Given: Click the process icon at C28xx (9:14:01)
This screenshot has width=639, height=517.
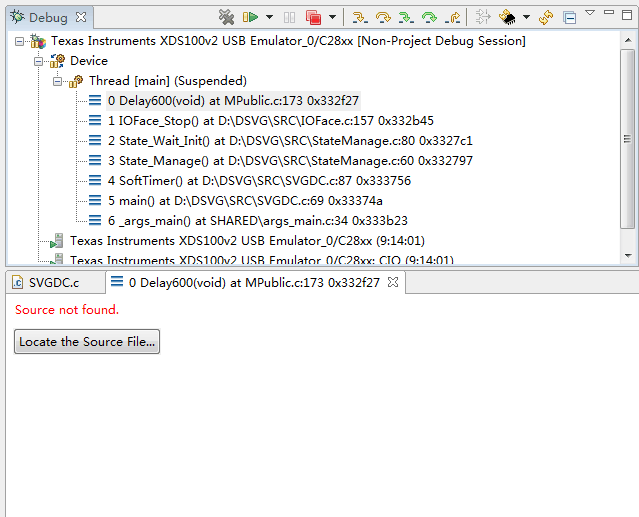Looking at the screenshot, I should (57, 241).
